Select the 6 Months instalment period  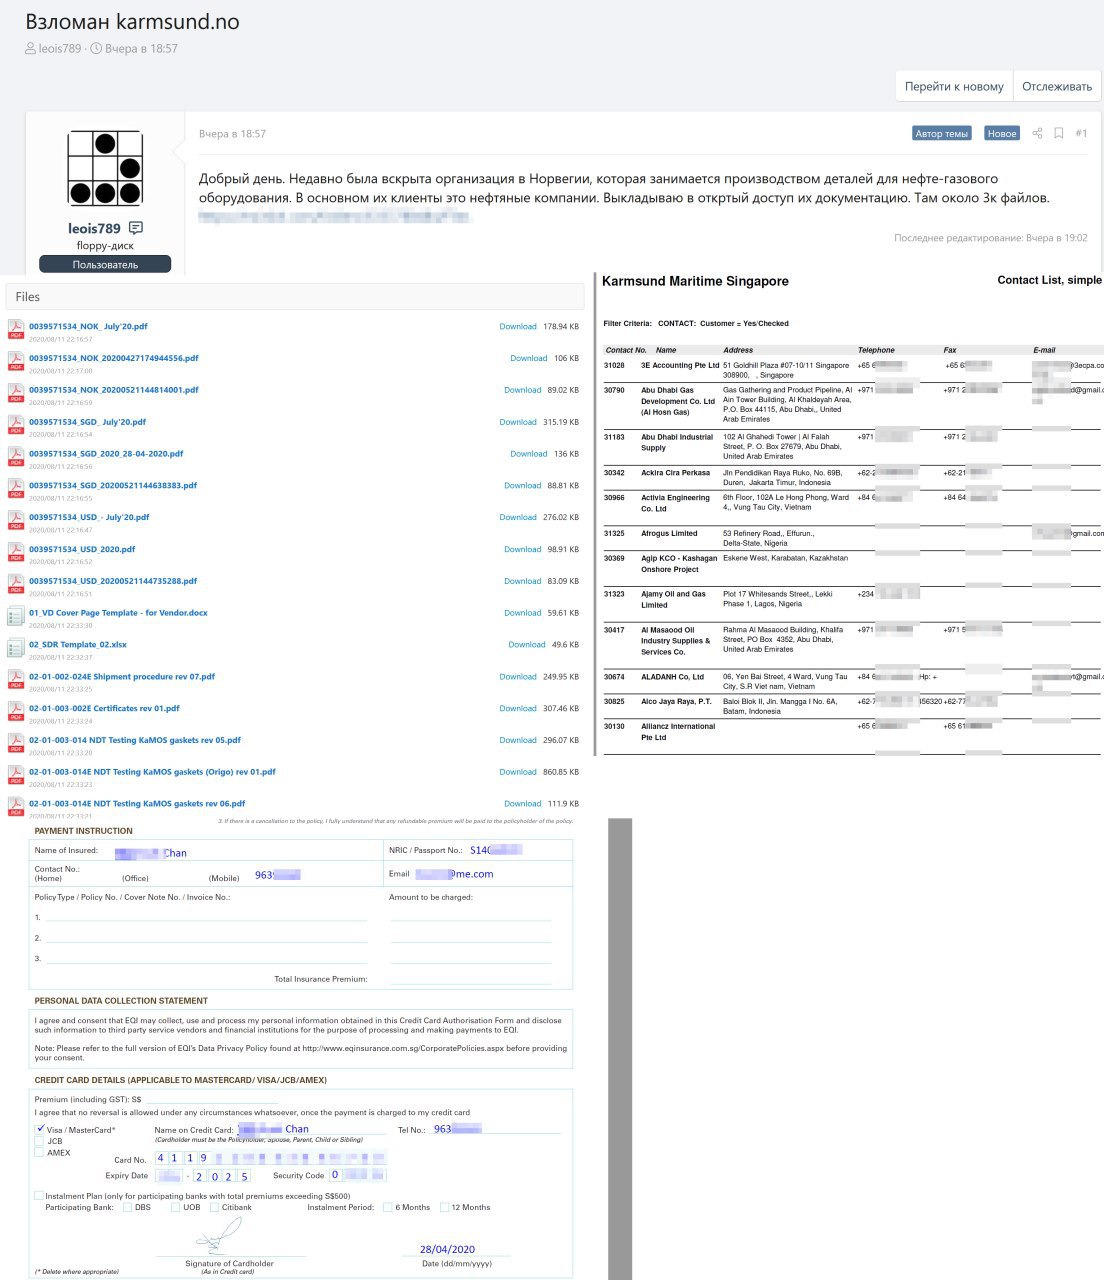(388, 1207)
